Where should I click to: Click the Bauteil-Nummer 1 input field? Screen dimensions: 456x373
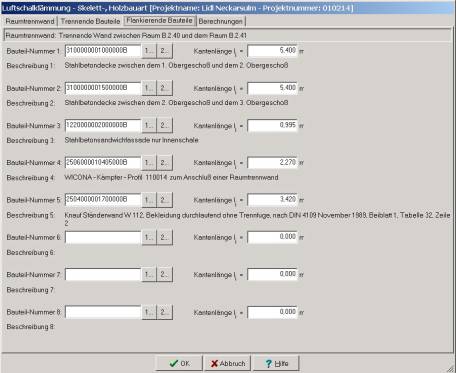click(x=103, y=51)
